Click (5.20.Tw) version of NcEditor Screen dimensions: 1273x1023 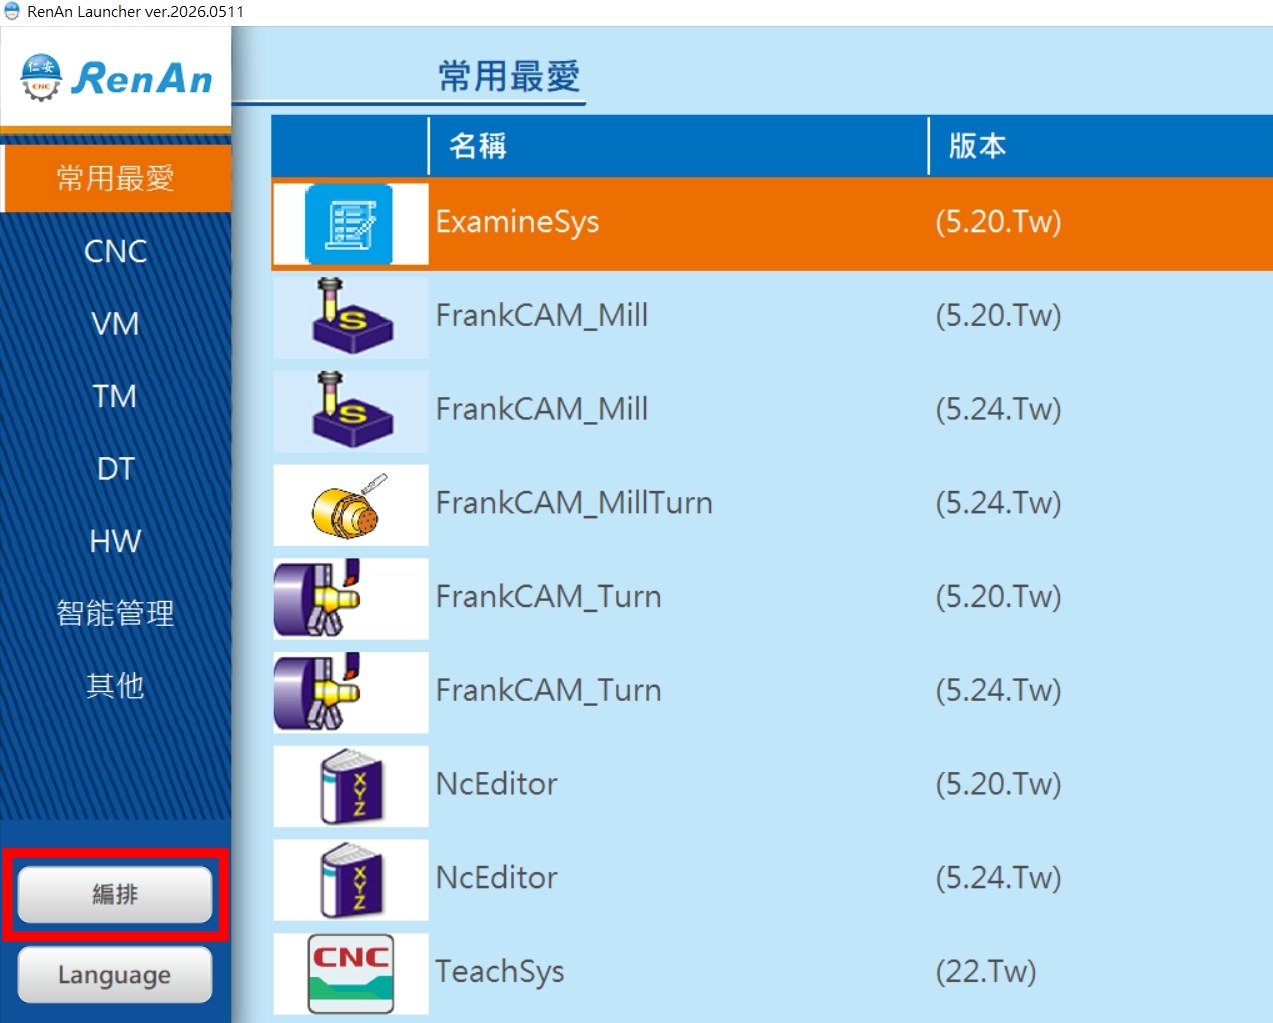click(x=998, y=784)
